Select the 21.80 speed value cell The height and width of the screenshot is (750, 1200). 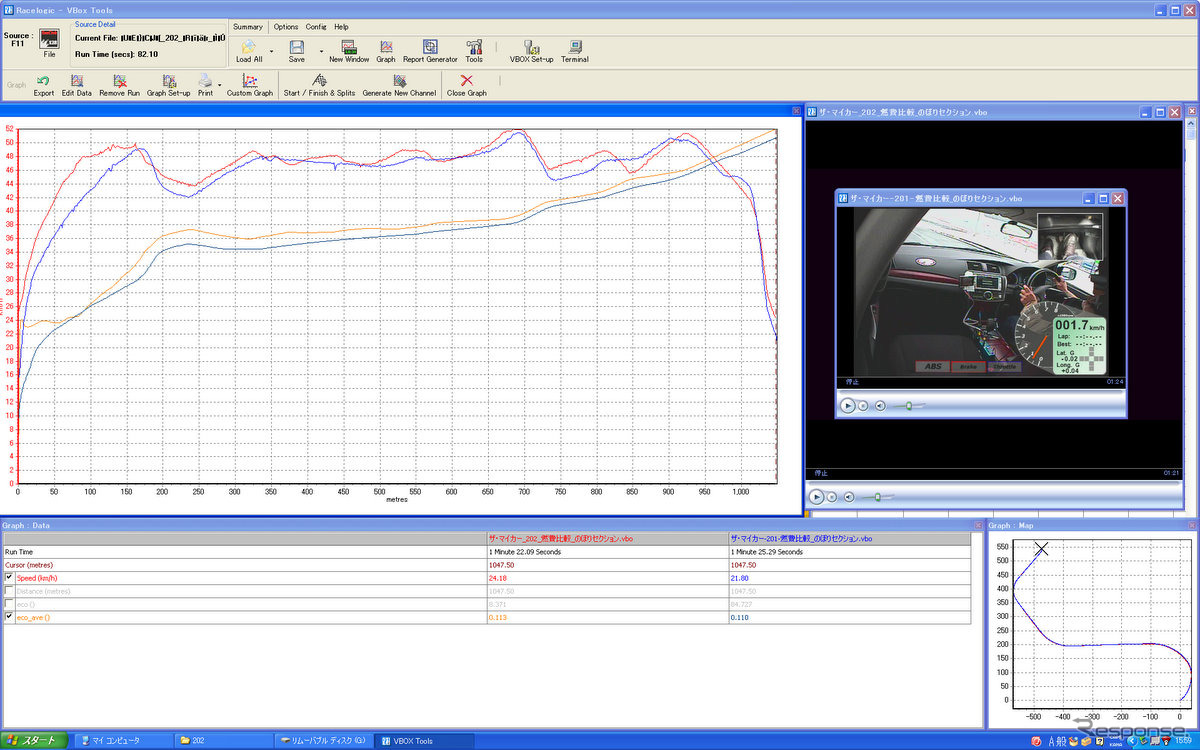point(850,578)
